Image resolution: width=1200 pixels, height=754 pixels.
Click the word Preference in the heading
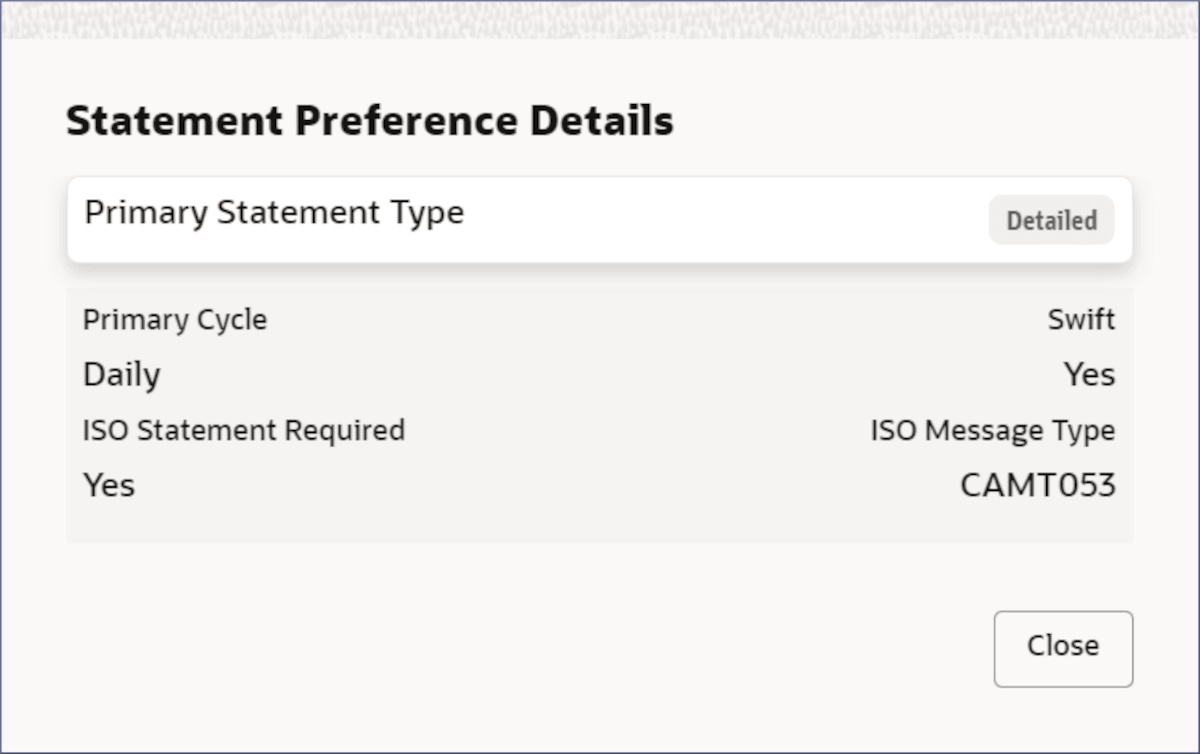tap(406, 122)
